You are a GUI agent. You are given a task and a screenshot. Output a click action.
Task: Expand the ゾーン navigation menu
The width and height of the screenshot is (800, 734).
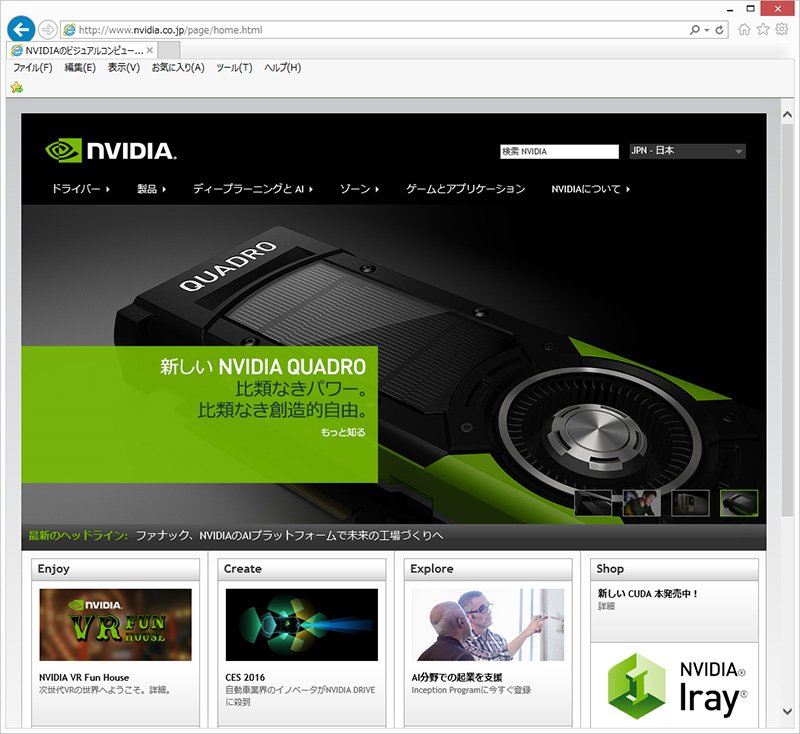click(x=359, y=189)
